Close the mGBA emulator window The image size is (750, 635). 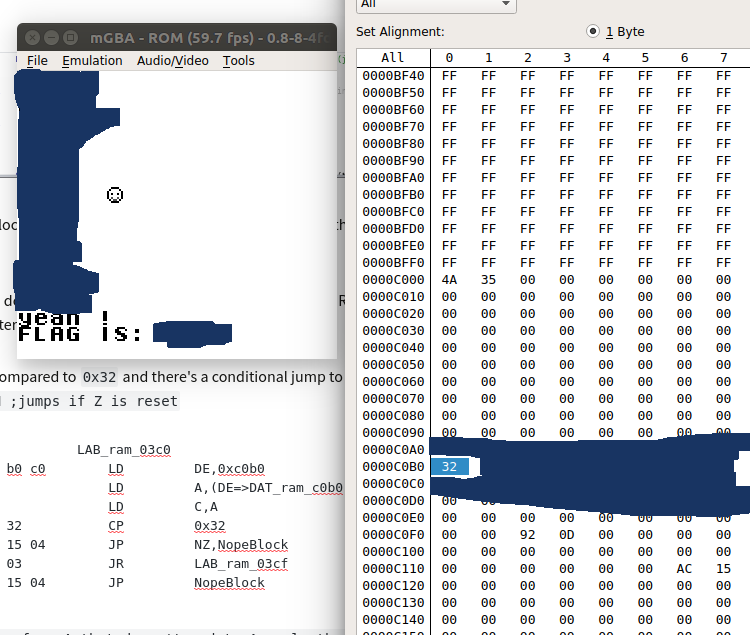point(30,37)
